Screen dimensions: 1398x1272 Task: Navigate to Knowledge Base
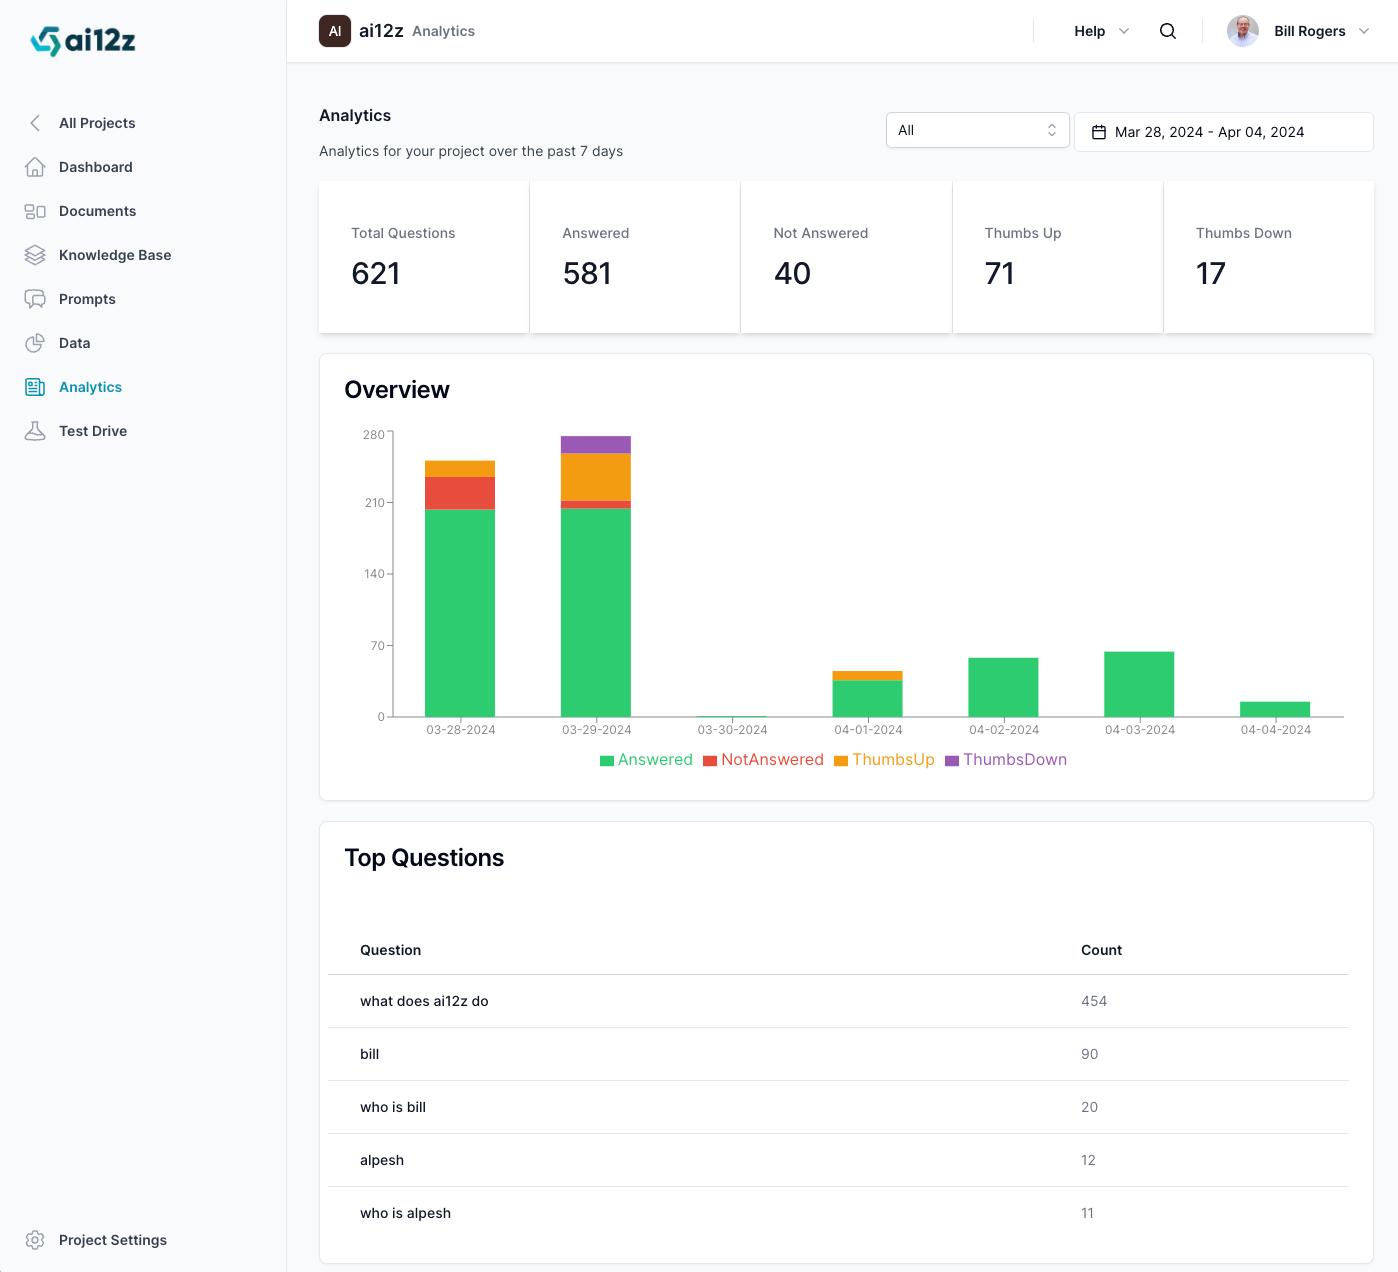[x=115, y=255]
